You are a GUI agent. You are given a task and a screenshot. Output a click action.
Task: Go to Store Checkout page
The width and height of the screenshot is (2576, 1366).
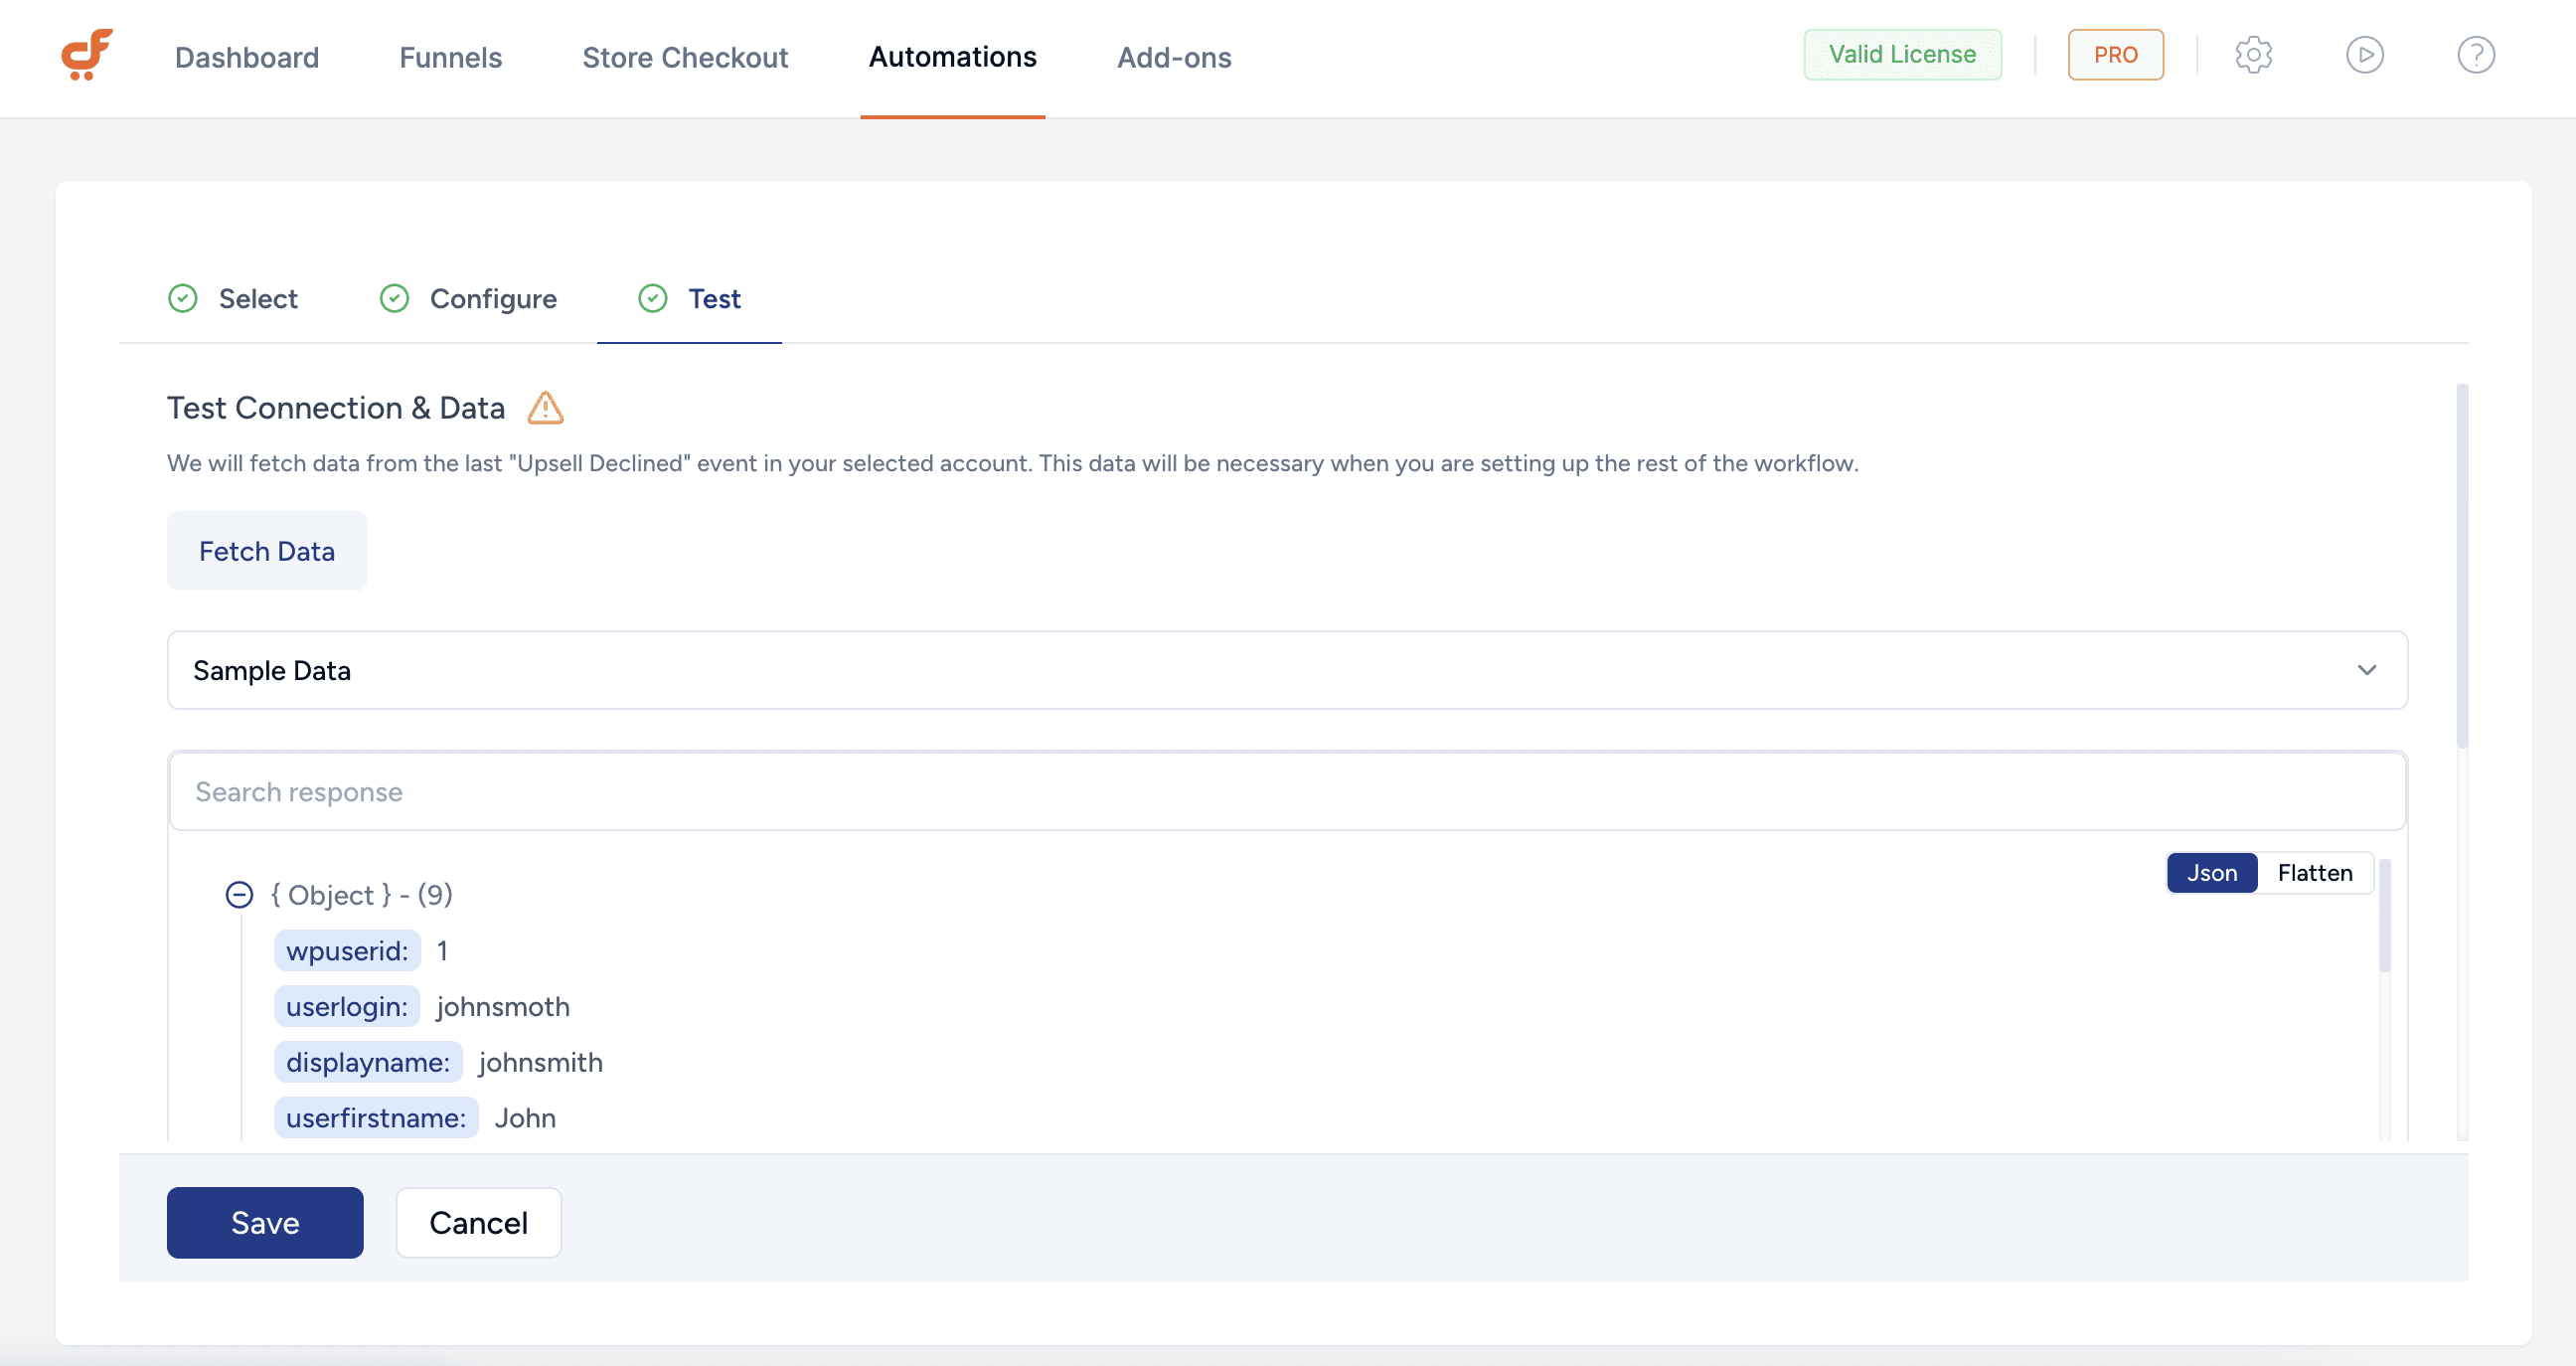pos(685,57)
